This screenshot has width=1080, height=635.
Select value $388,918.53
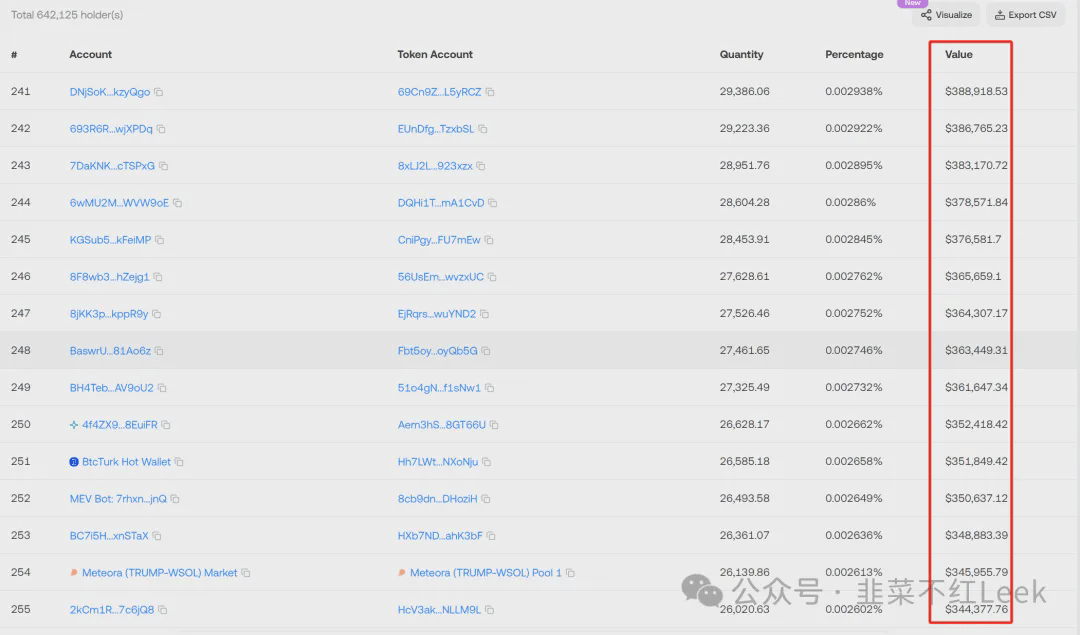tap(976, 91)
